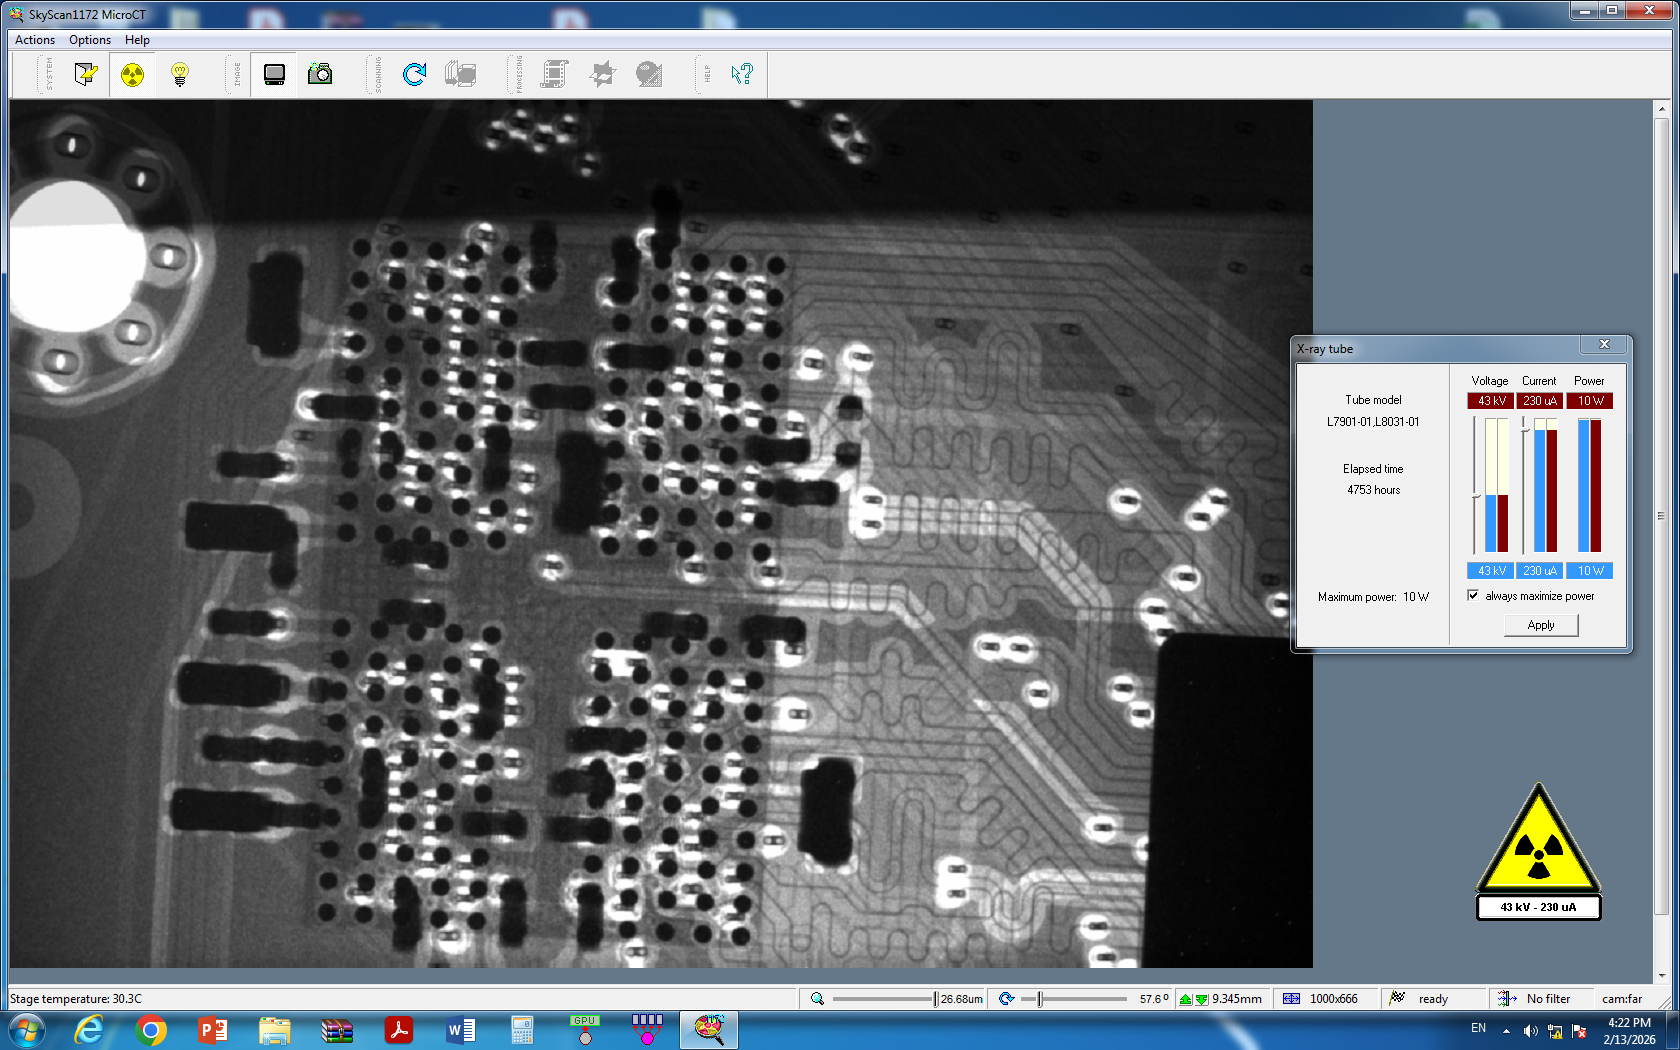Viewport: 1680px width, 1050px height.
Task: Click the blue rotate arrow scanning icon
Action: click(x=414, y=74)
